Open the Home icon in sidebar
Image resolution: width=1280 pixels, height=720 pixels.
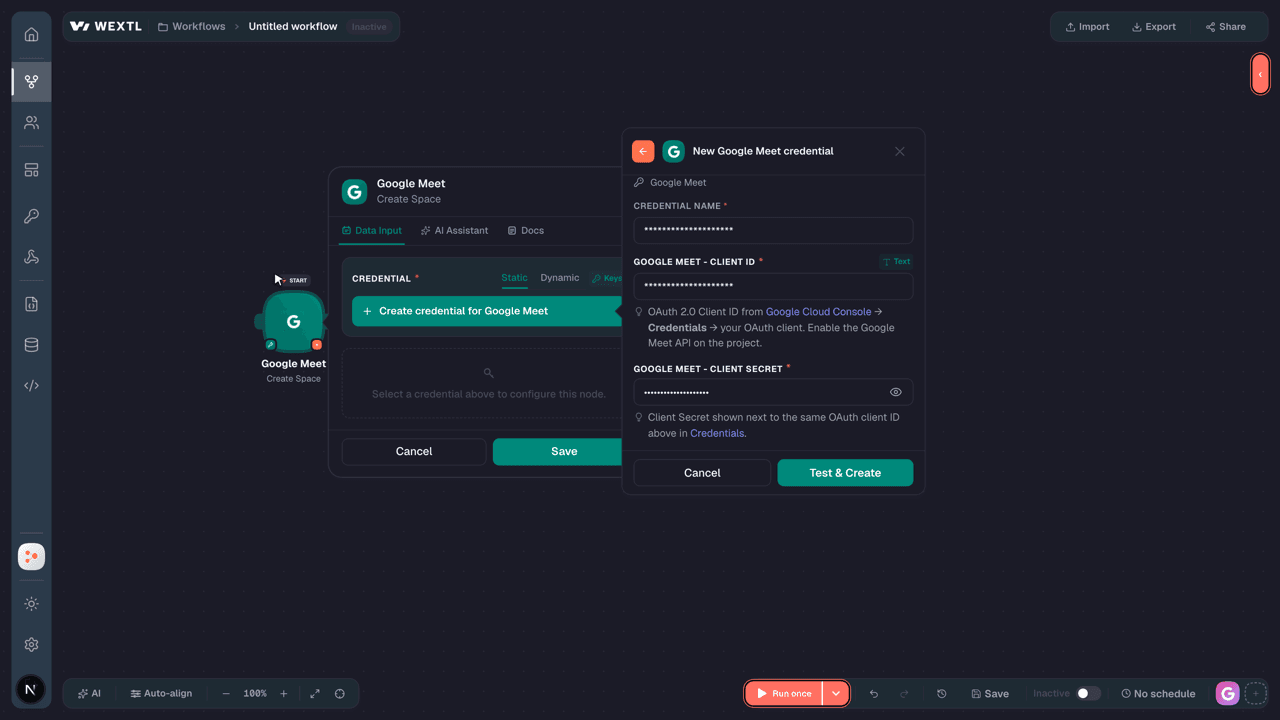31,34
